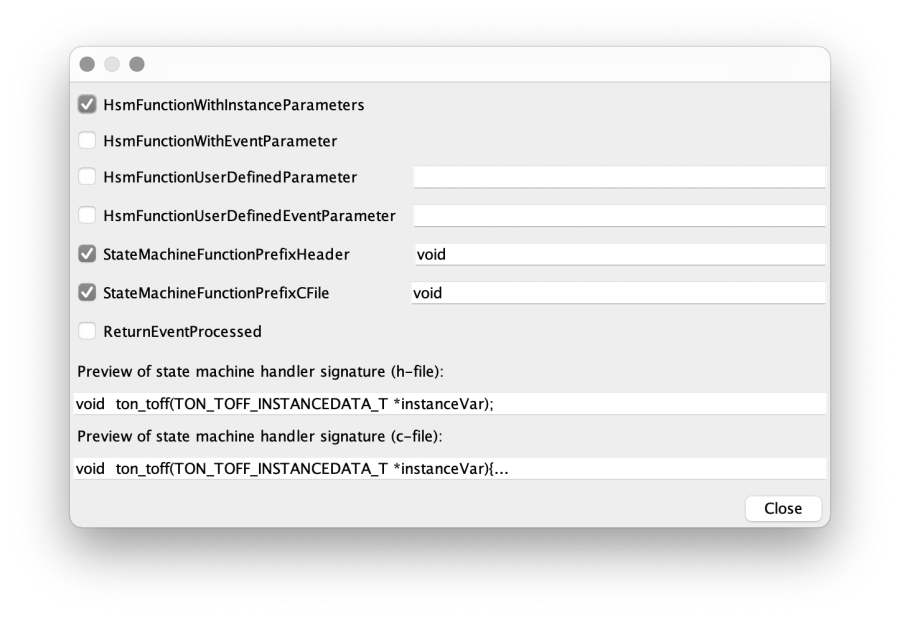The width and height of the screenshot is (900, 619).
Task: Uncheck HsmFunctionWithInstanceParameters checkbox
Action: tap(87, 105)
